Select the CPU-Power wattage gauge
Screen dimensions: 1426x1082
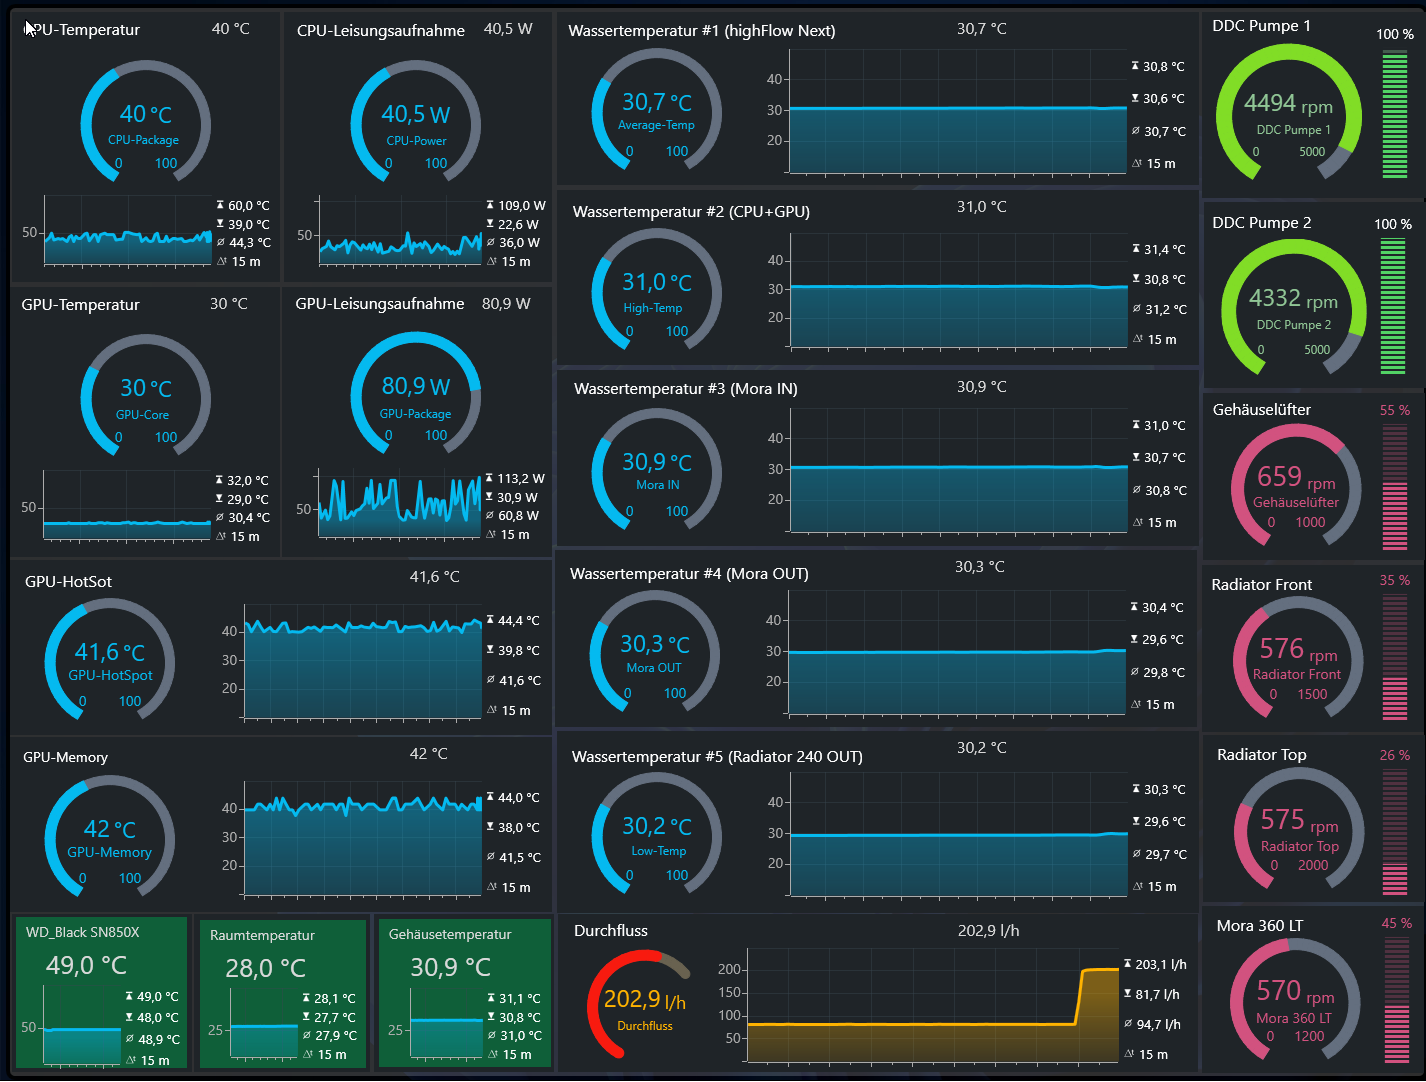click(415, 122)
